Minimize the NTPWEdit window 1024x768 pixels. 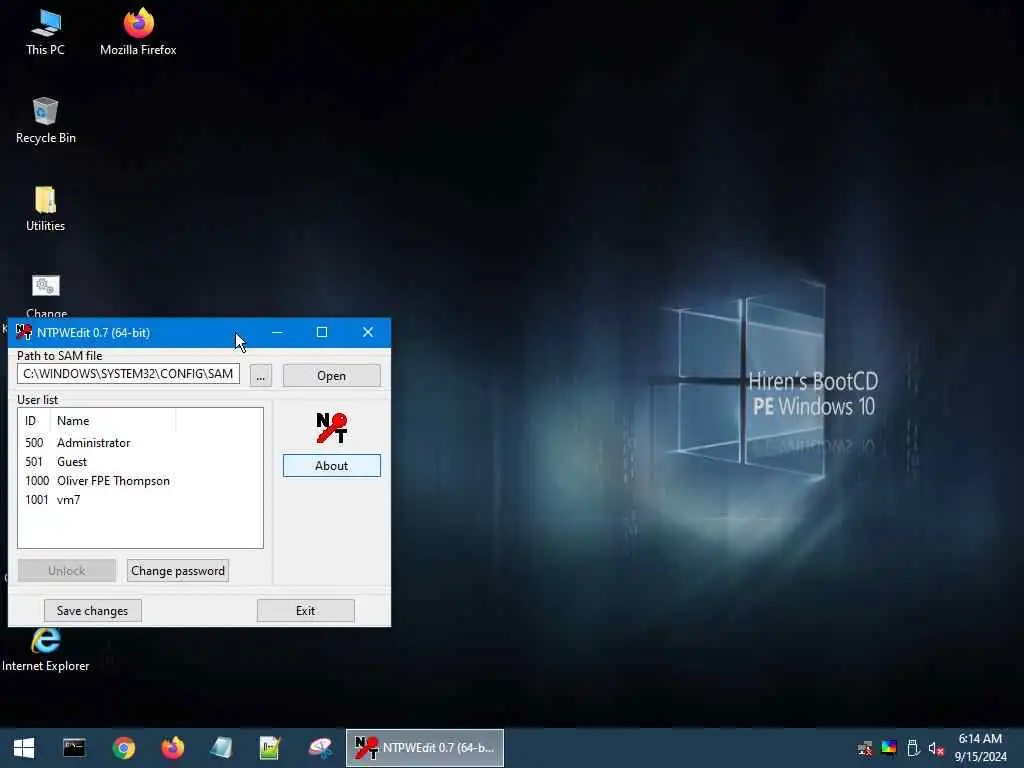tap(277, 332)
